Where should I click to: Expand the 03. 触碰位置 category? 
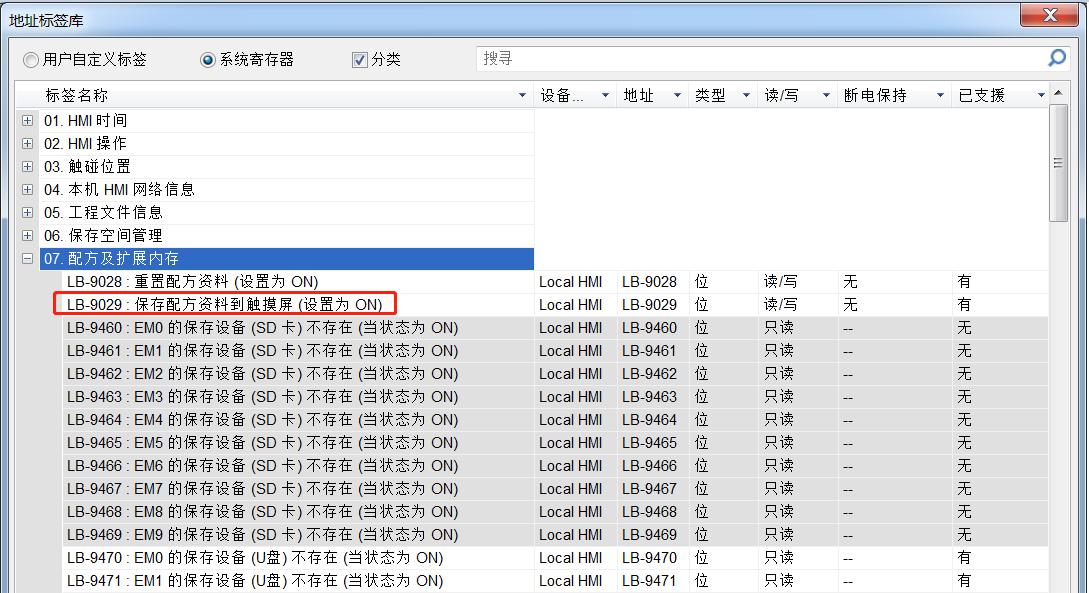point(27,167)
